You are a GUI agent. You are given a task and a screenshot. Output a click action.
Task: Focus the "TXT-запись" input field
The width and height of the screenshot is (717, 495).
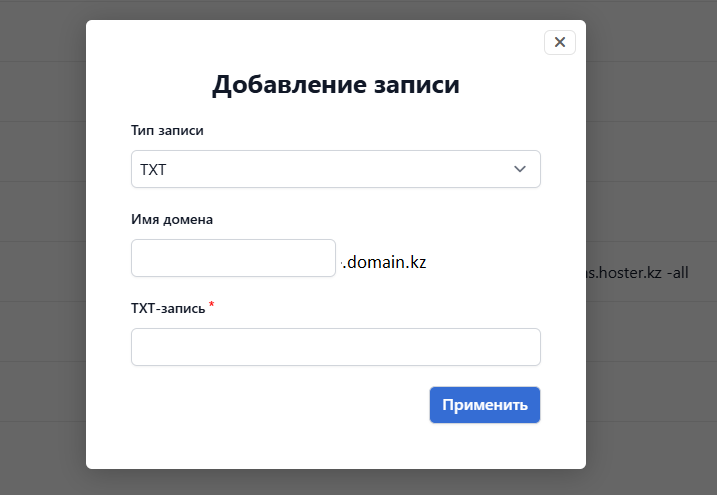click(x=335, y=347)
